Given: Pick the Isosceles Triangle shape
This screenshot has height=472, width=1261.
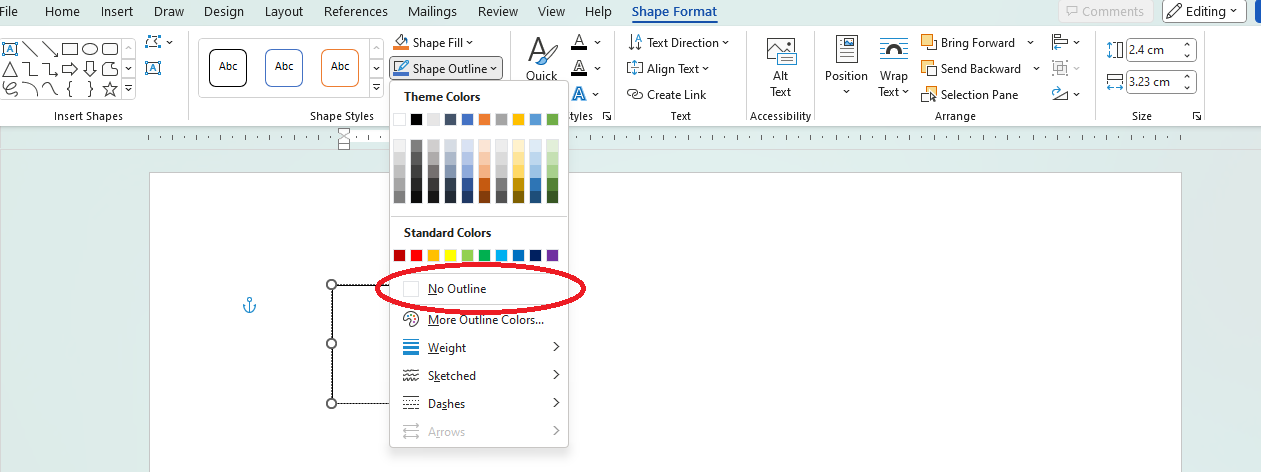Looking at the screenshot, I should (9, 68).
